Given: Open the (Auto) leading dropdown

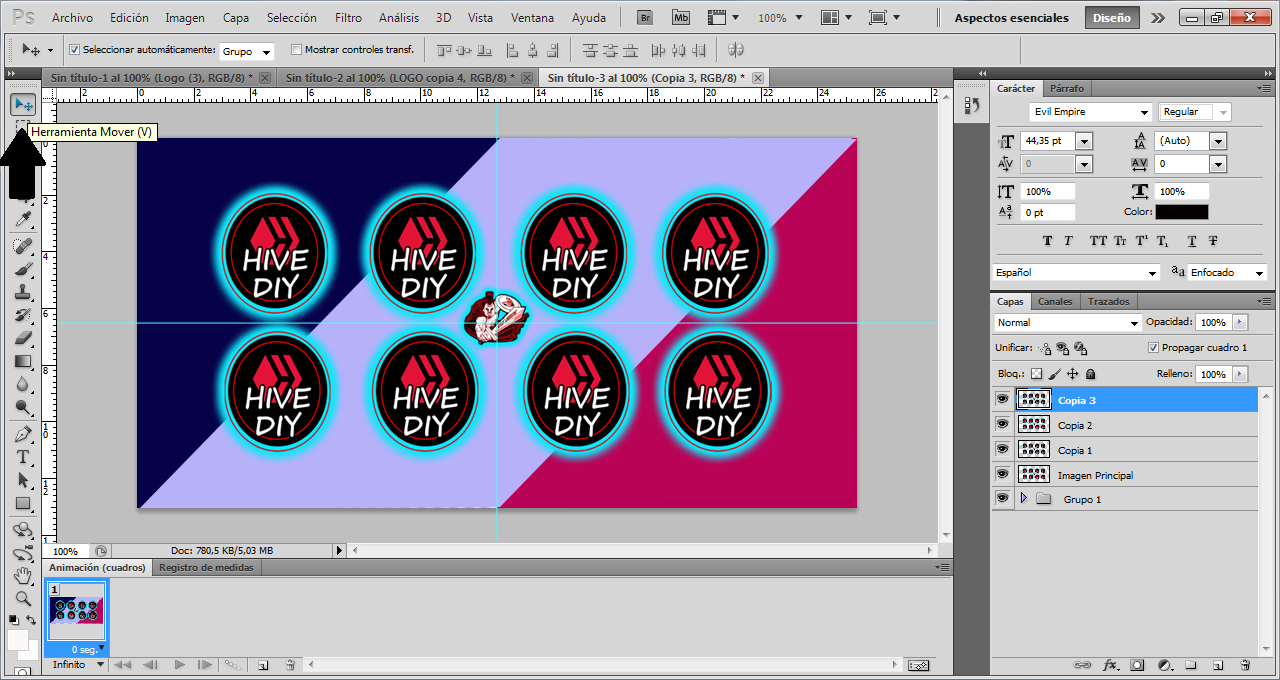Looking at the screenshot, I should click(1218, 141).
